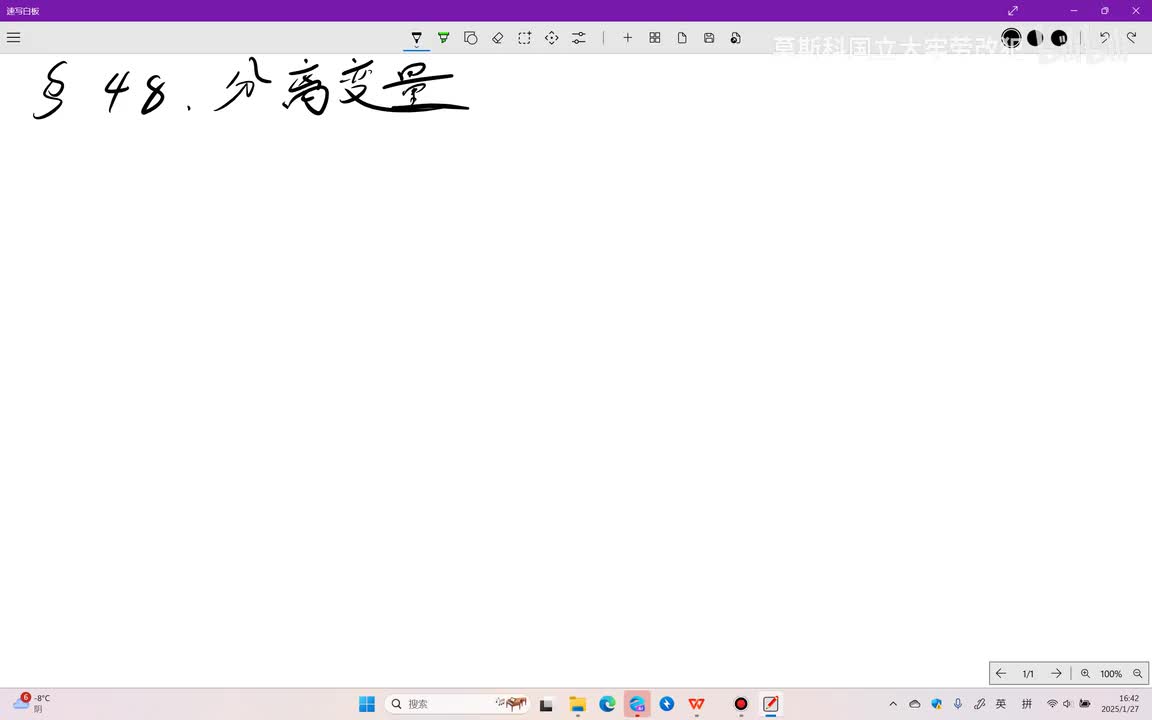1152x720 pixels.
Task: Redo the last stroke
Action: pyautogui.click(x=1131, y=37)
